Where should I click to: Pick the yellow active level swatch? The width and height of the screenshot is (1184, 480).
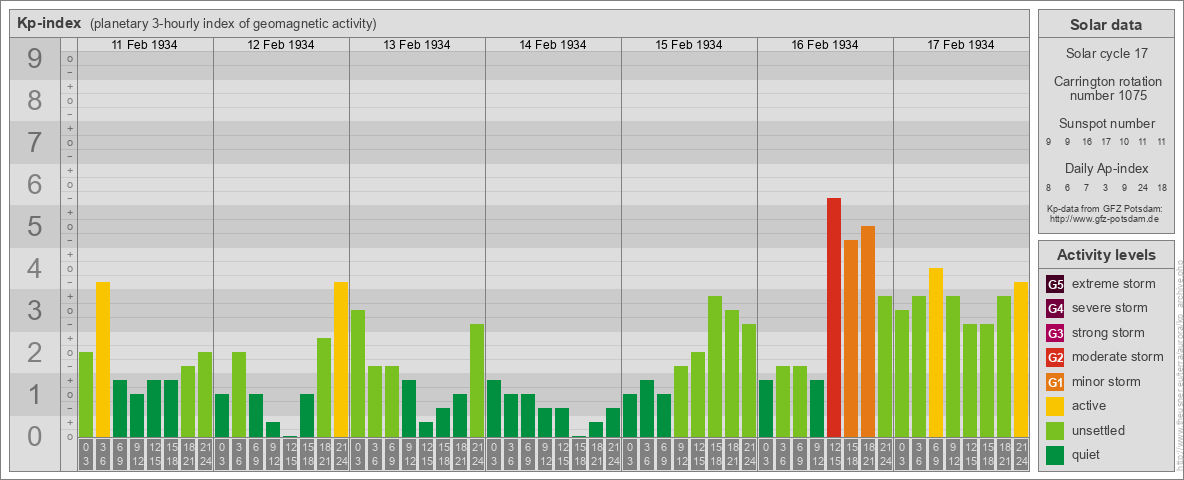pyautogui.click(x=1055, y=406)
